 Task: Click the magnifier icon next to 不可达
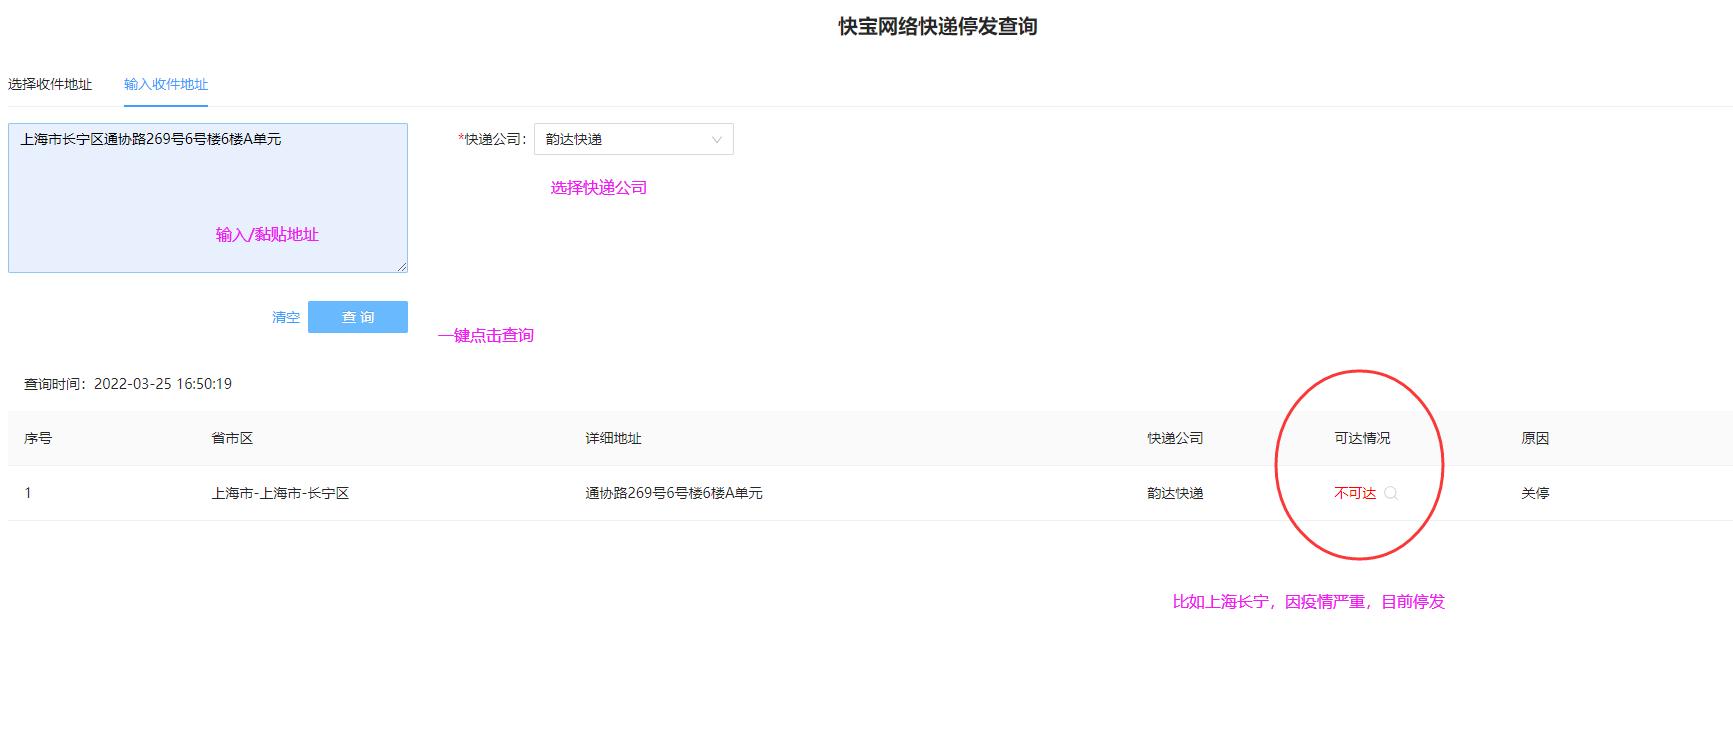(1391, 493)
